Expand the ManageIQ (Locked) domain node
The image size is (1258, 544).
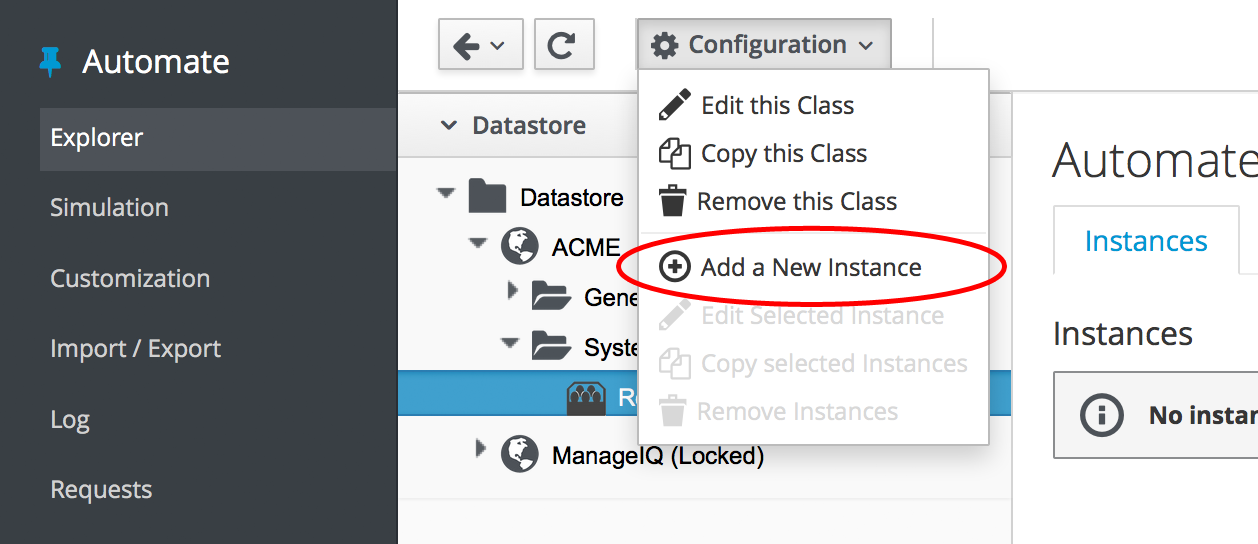point(481,450)
